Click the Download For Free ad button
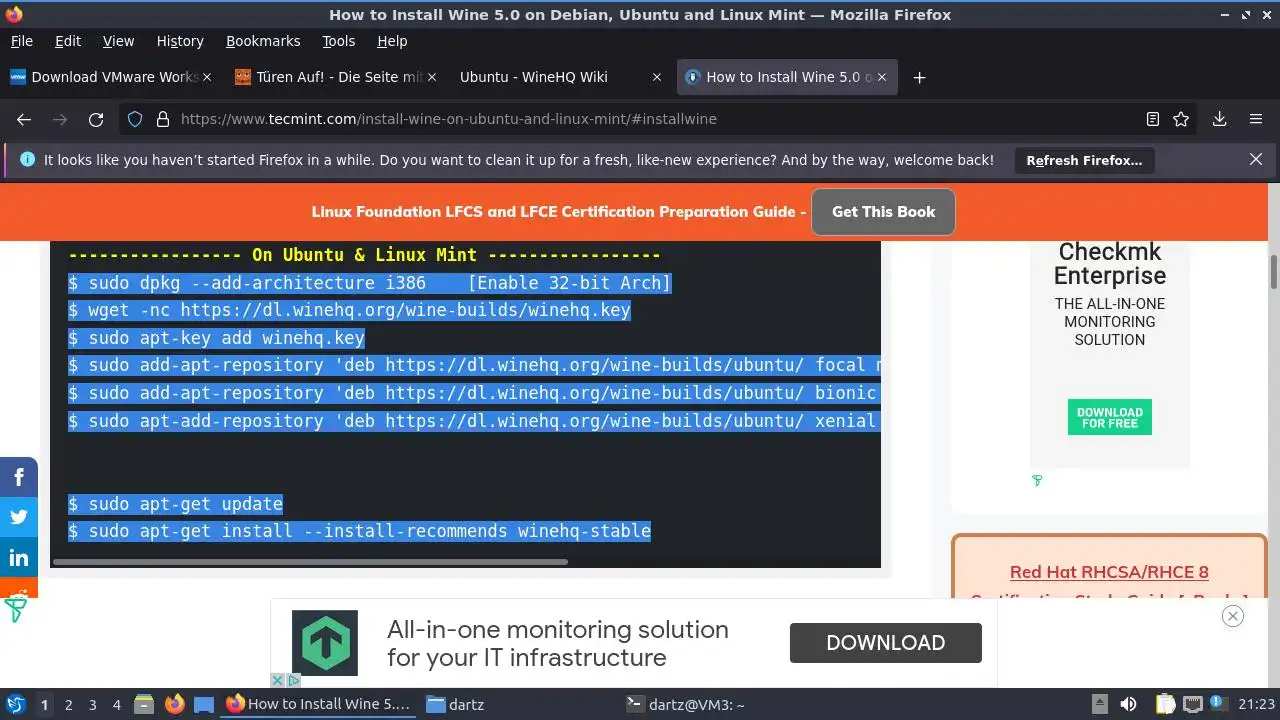Screen dimensions: 1280x720 click(x=1110, y=417)
